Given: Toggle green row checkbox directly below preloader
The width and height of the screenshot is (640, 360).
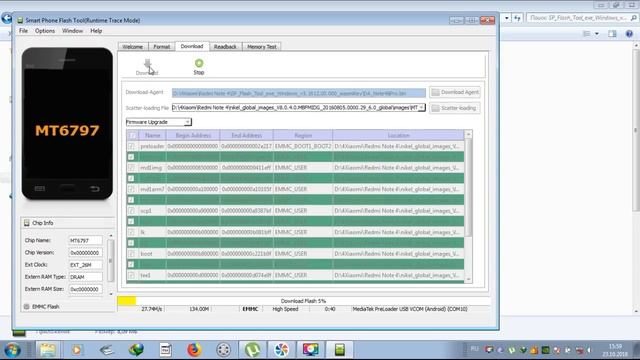Looking at the screenshot, I should [x=131, y=157].
